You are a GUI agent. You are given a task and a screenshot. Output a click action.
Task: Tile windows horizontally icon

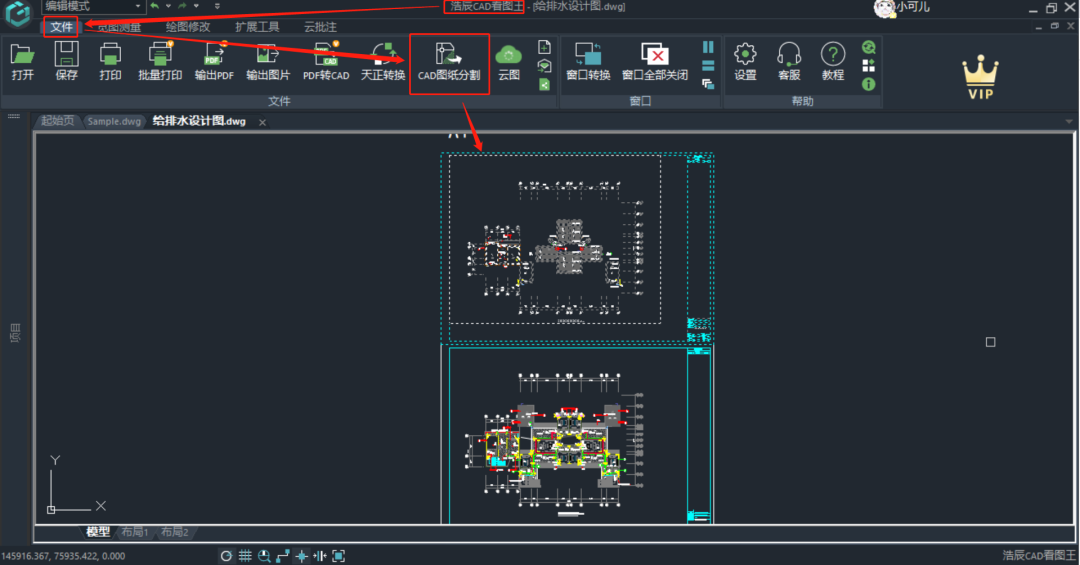tap(708, 65)
